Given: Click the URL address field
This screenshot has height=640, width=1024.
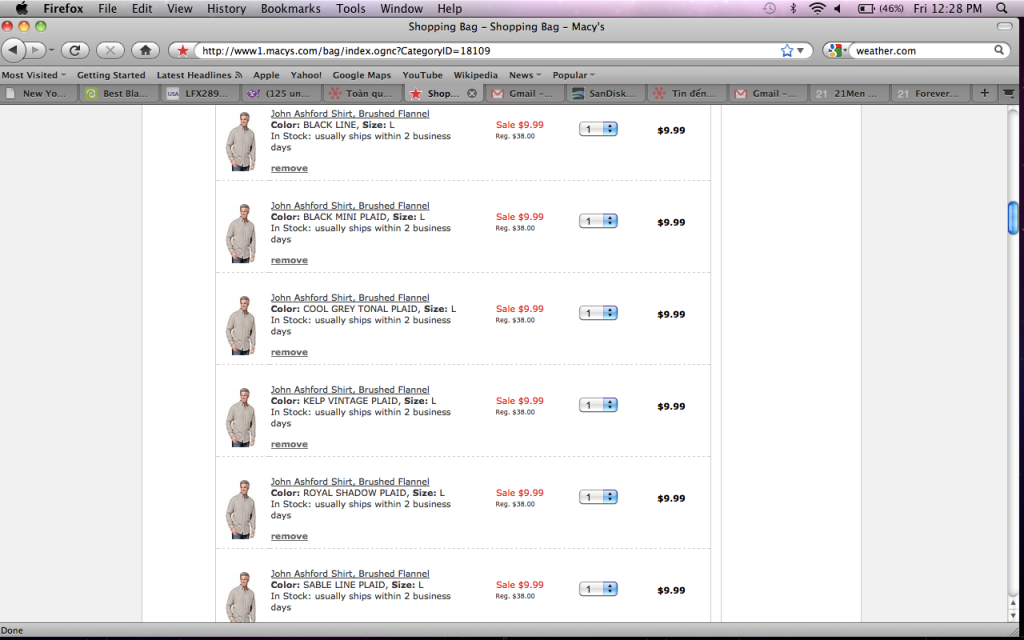Looking at the screenshot, I should (480, 50).
